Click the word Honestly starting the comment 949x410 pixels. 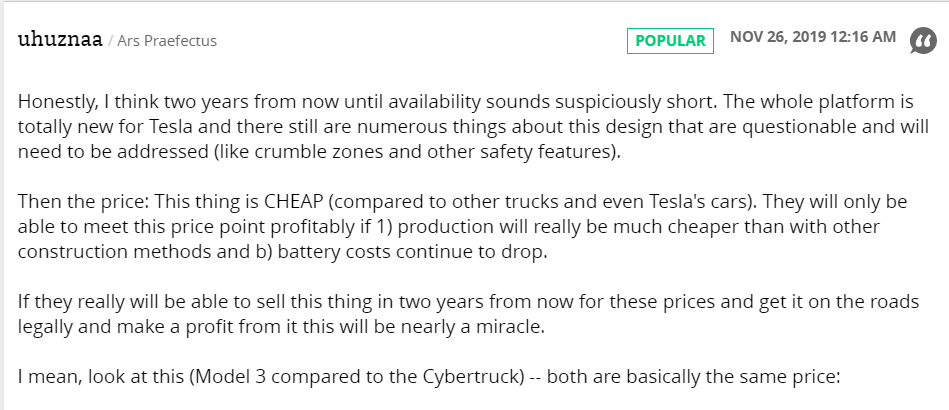coord(57,102)
